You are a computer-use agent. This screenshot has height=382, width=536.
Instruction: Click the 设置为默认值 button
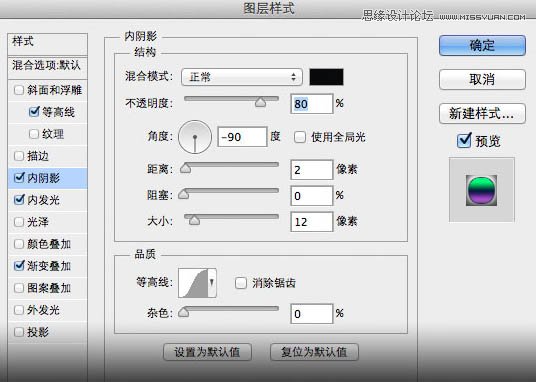[207, 352]
